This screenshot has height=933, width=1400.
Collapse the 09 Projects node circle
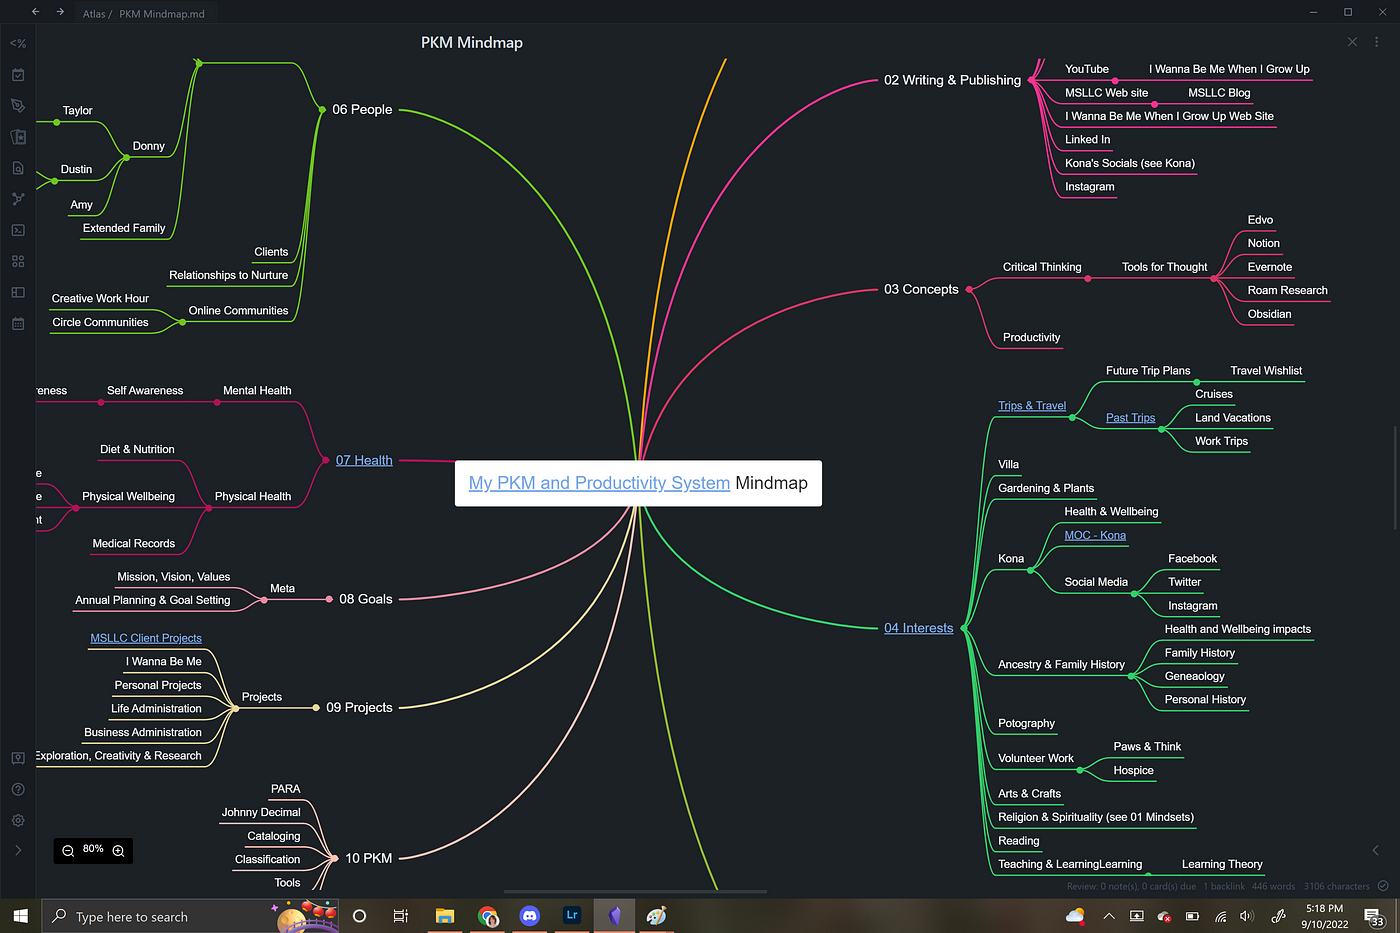point(316,707)
